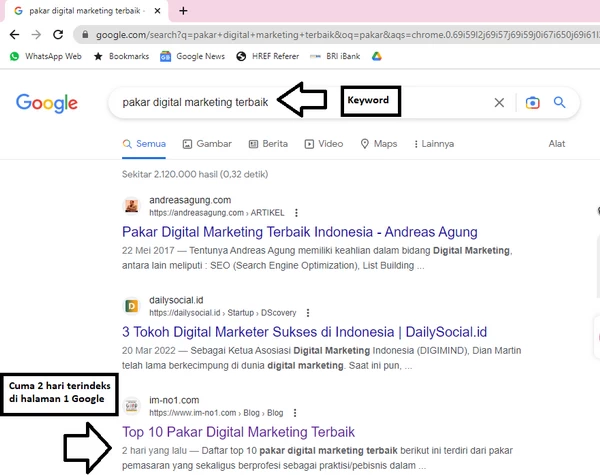Open BRI iBank bookmark
The width and height of the screenshot is (600, 475).
click(335, 56)
